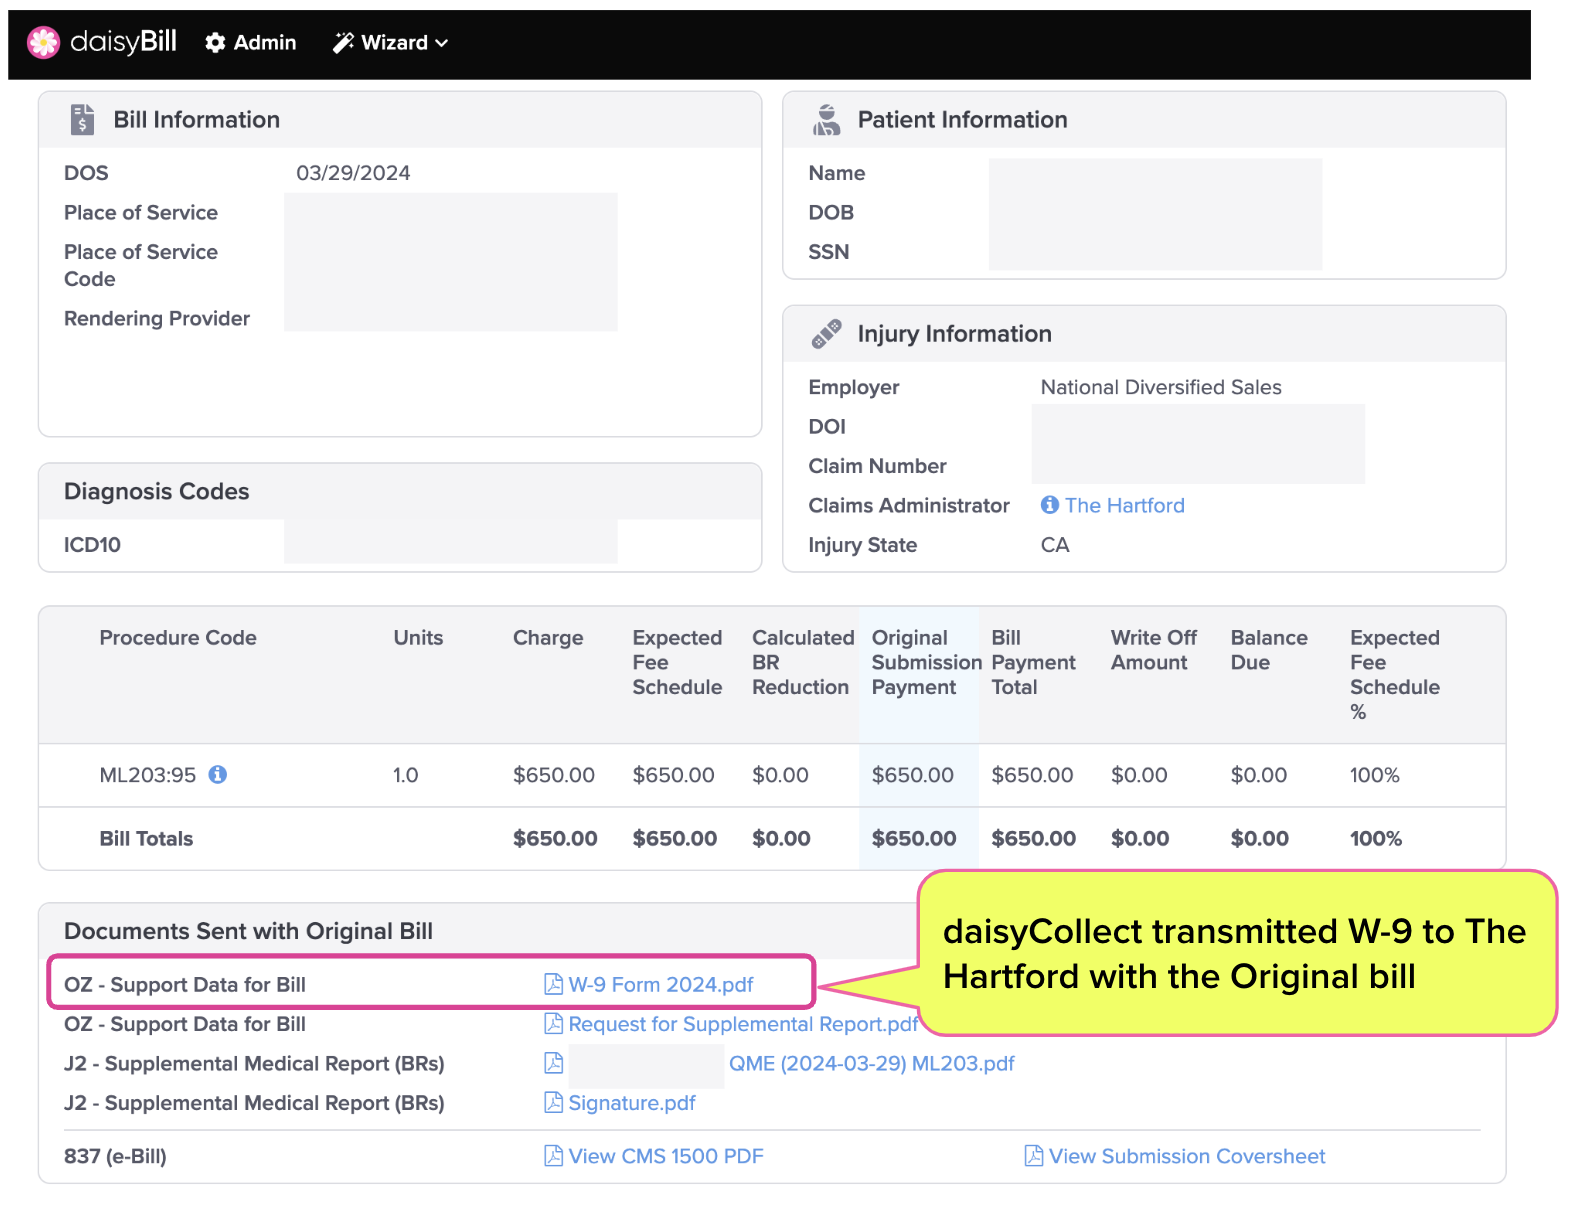The width and height of the screenshot is (1576, 1208).
Task: Click the Injury Information bandage icon
Action: 826,334
